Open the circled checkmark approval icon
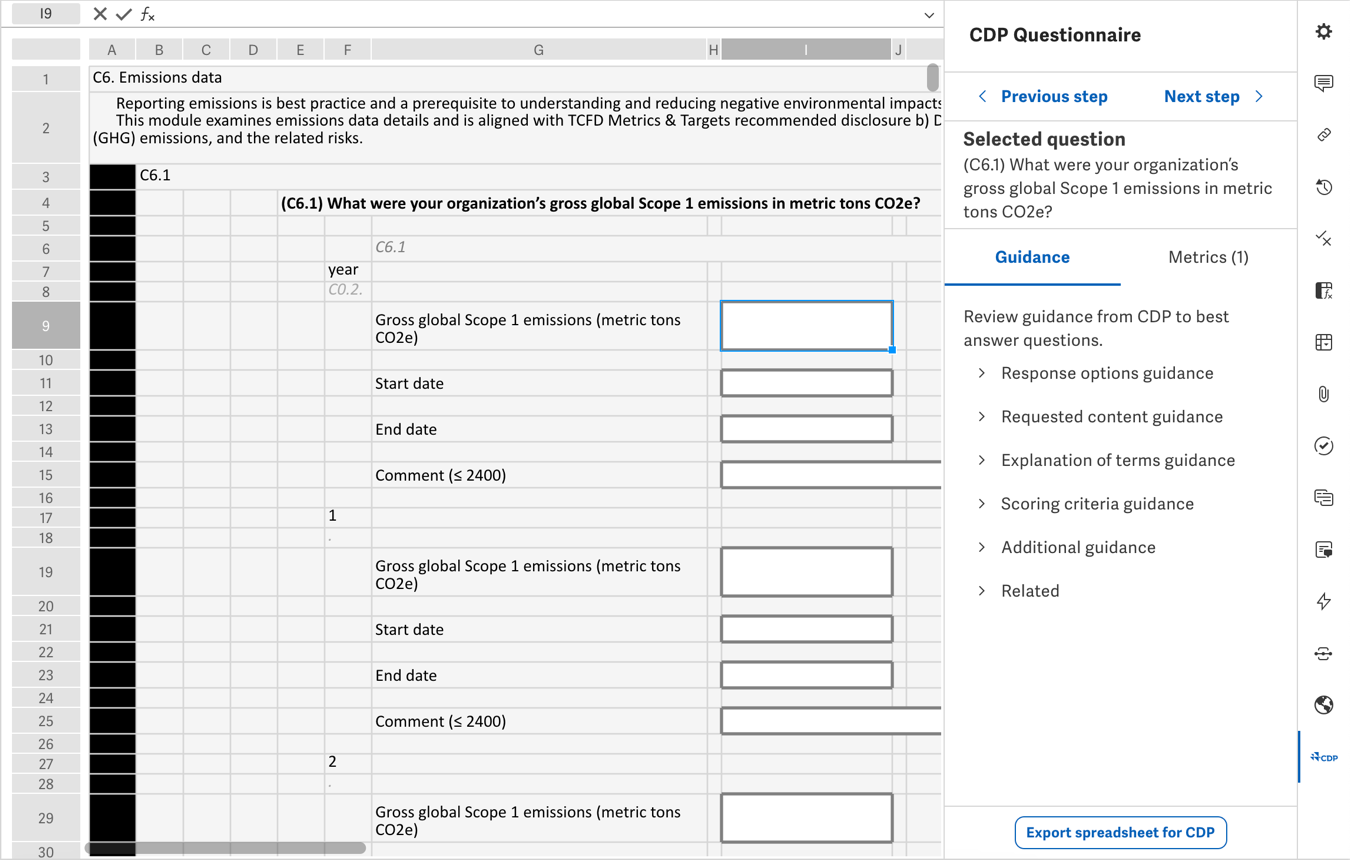Image resolution: width=1350 pixels, height=860 pixels. (x=1324, y=446)
